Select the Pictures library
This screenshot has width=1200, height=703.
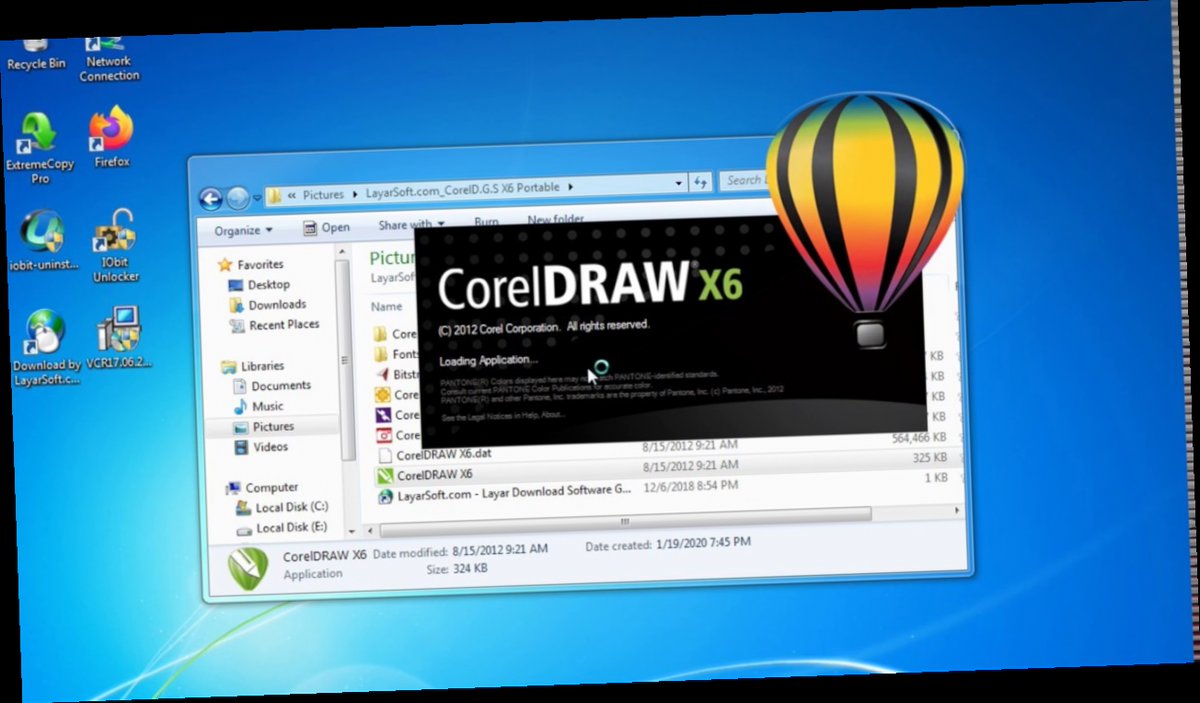coord(263,426)
